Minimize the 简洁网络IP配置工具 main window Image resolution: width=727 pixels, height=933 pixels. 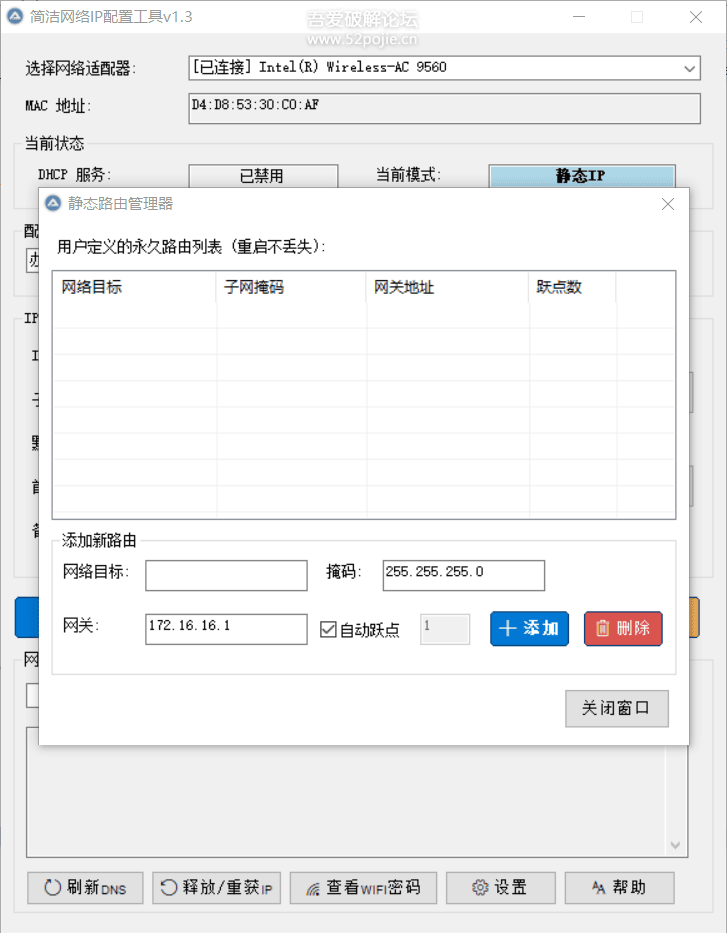[579, 17]
